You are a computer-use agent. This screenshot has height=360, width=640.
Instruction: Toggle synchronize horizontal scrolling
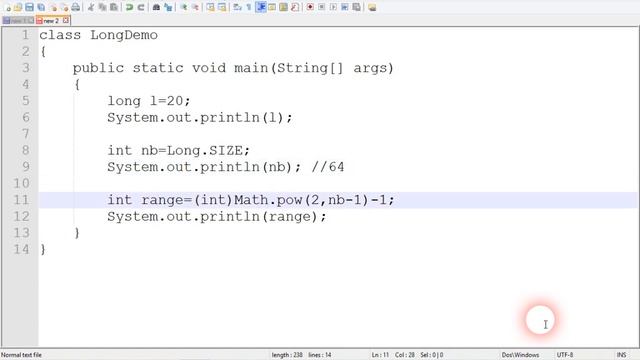point(222,7)
